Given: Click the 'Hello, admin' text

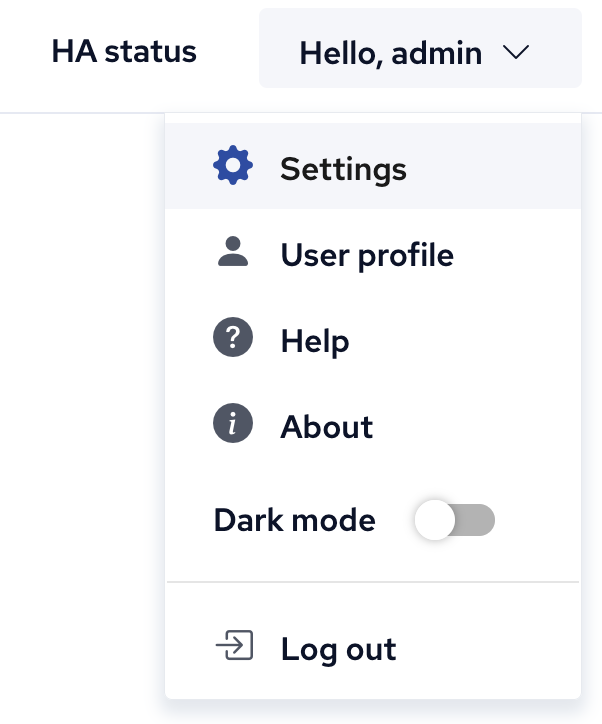Looking at the screenshot, I should tap(391, 53).
